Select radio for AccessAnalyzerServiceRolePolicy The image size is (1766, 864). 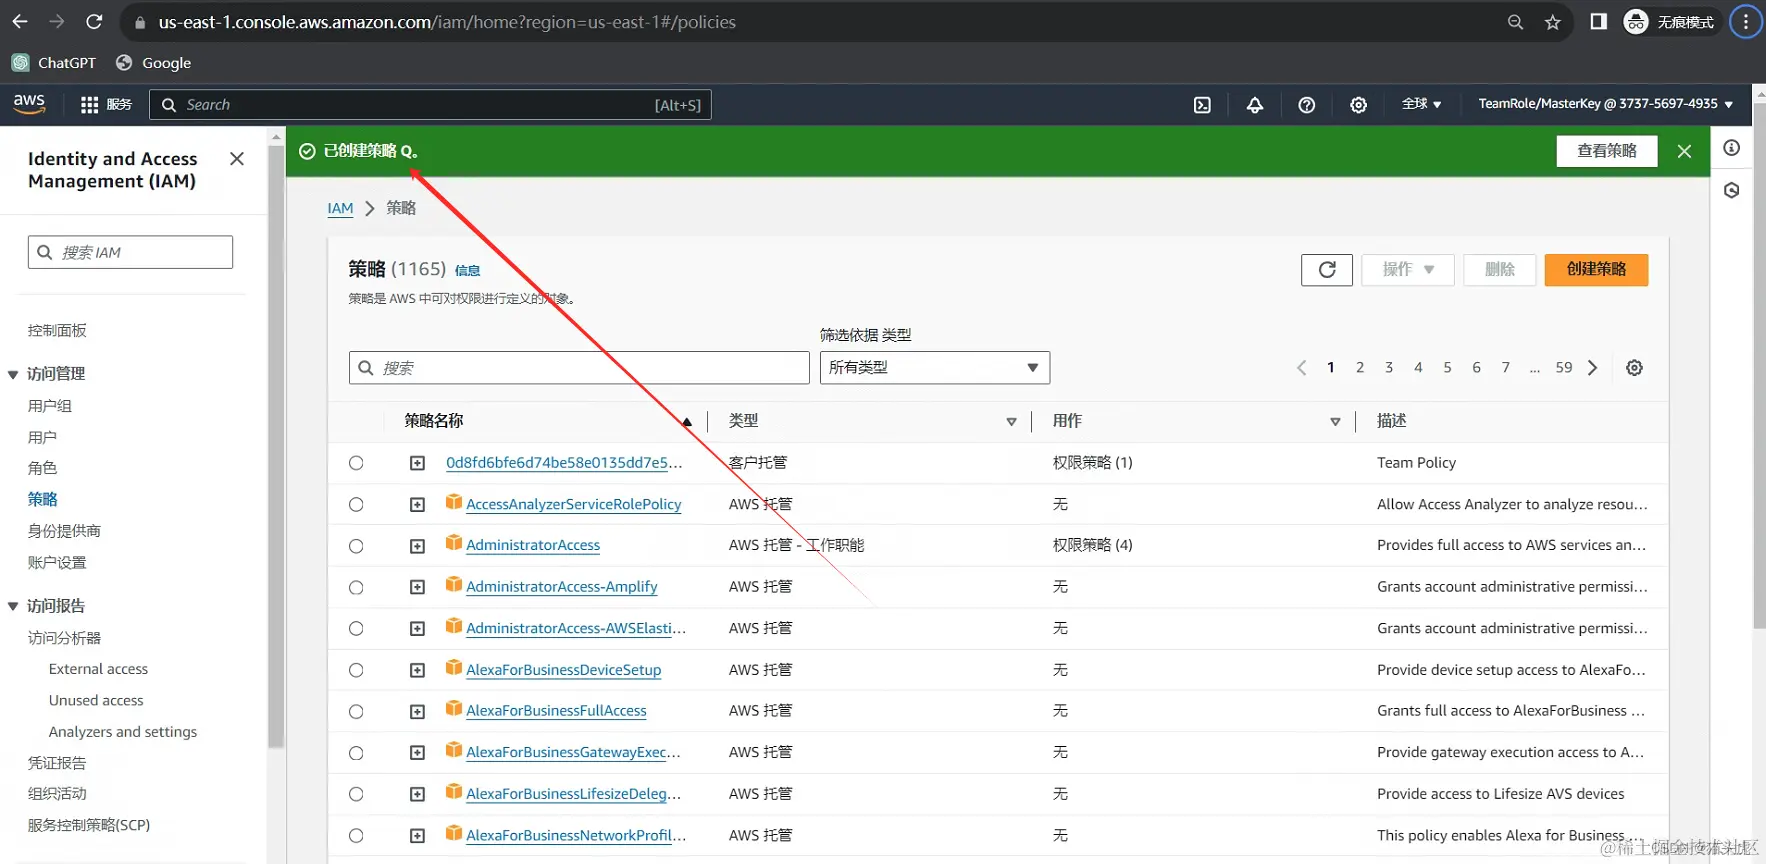click(x=356, y=505)
